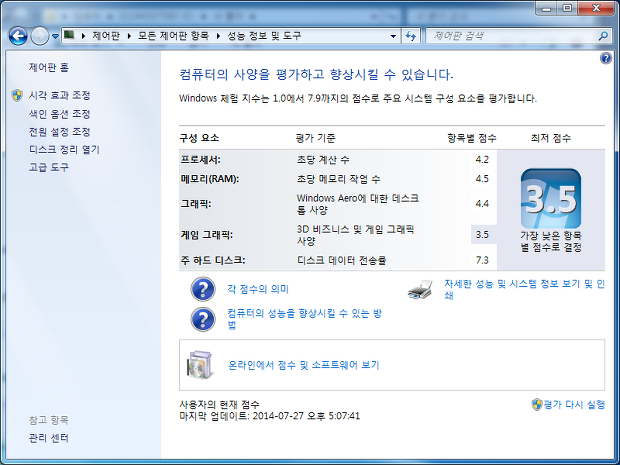Expand the arrow before 제어판 breadcrumb
The height and width of the screenshot is (465, 620).
click(x=83, y=36)
